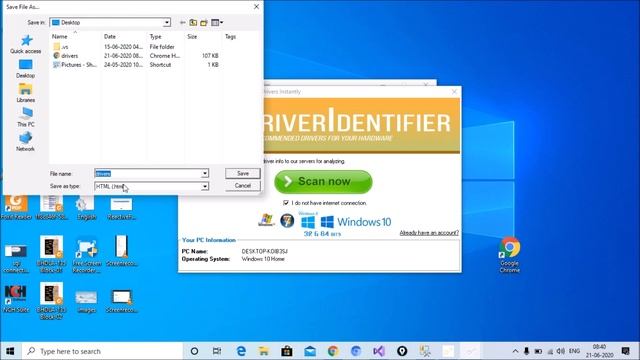The height and width of the screenshot is (360, 640).
Task: Select the Free Screen Recorder desktop shortcut
Action: [87, 255]
